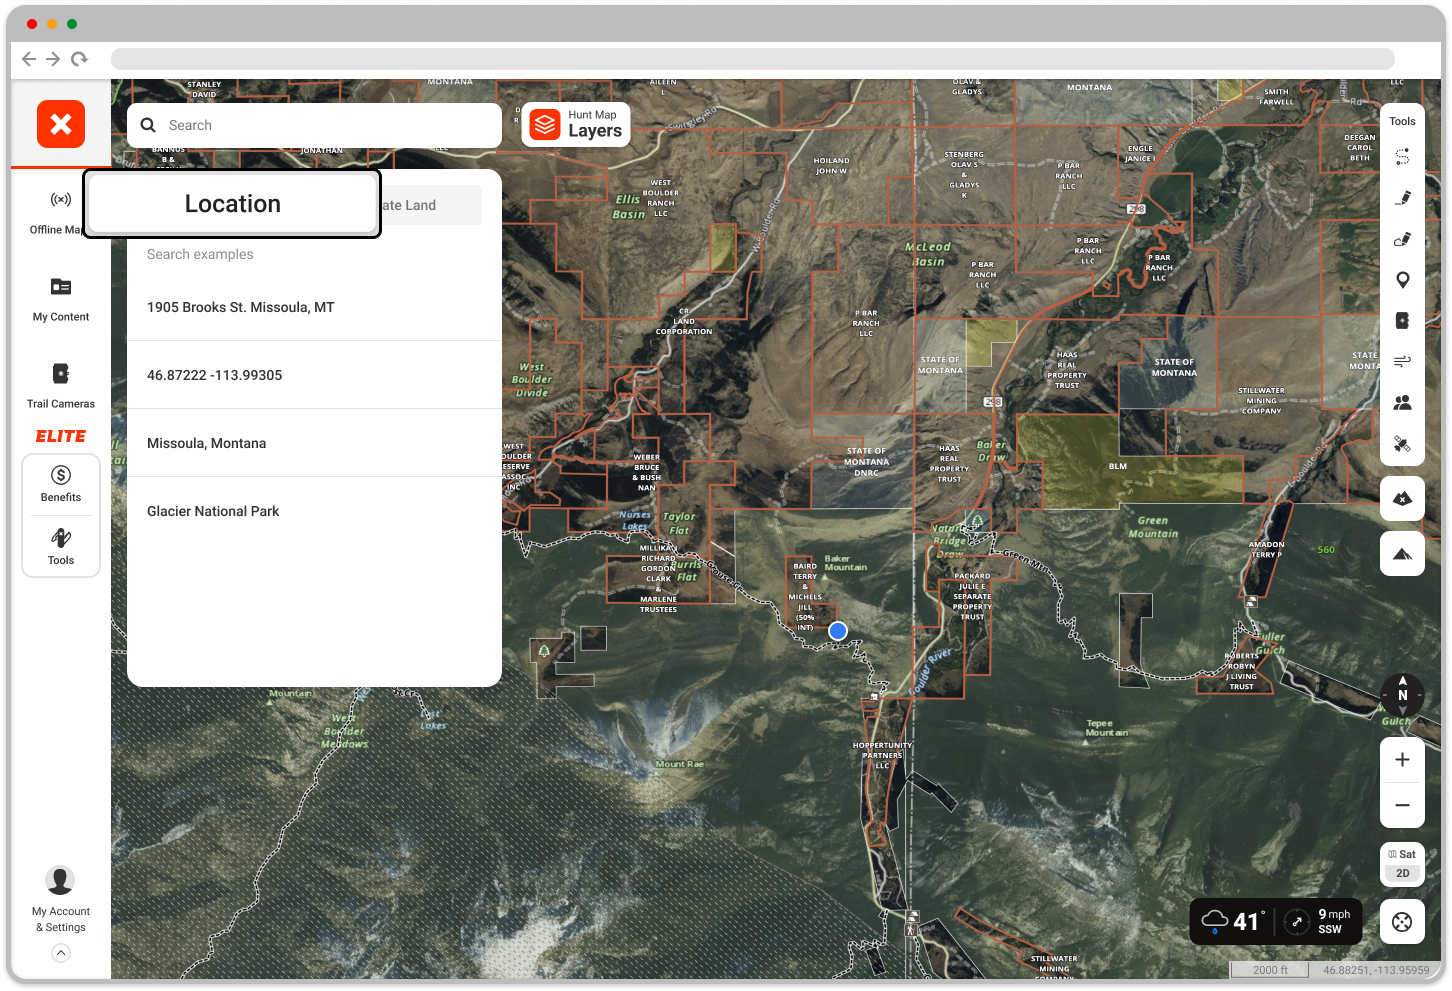Choose coordinates example 46.87222 -113.99305

[314, 375]
